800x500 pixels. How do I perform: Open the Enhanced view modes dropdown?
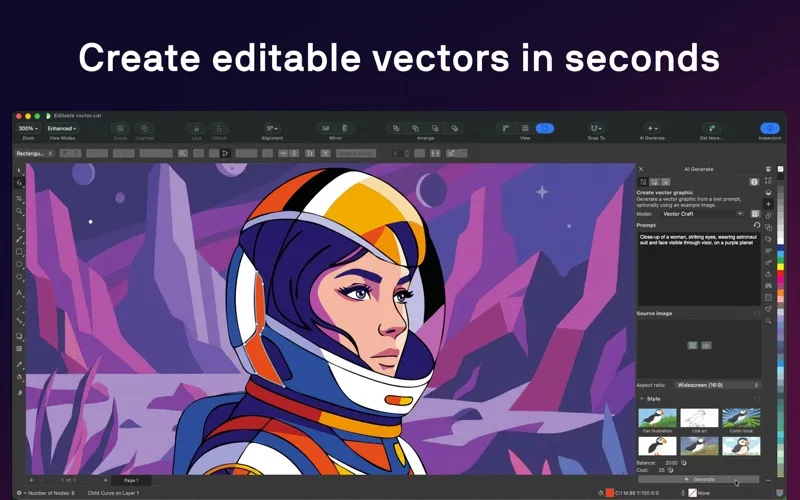tap(62, 129)
